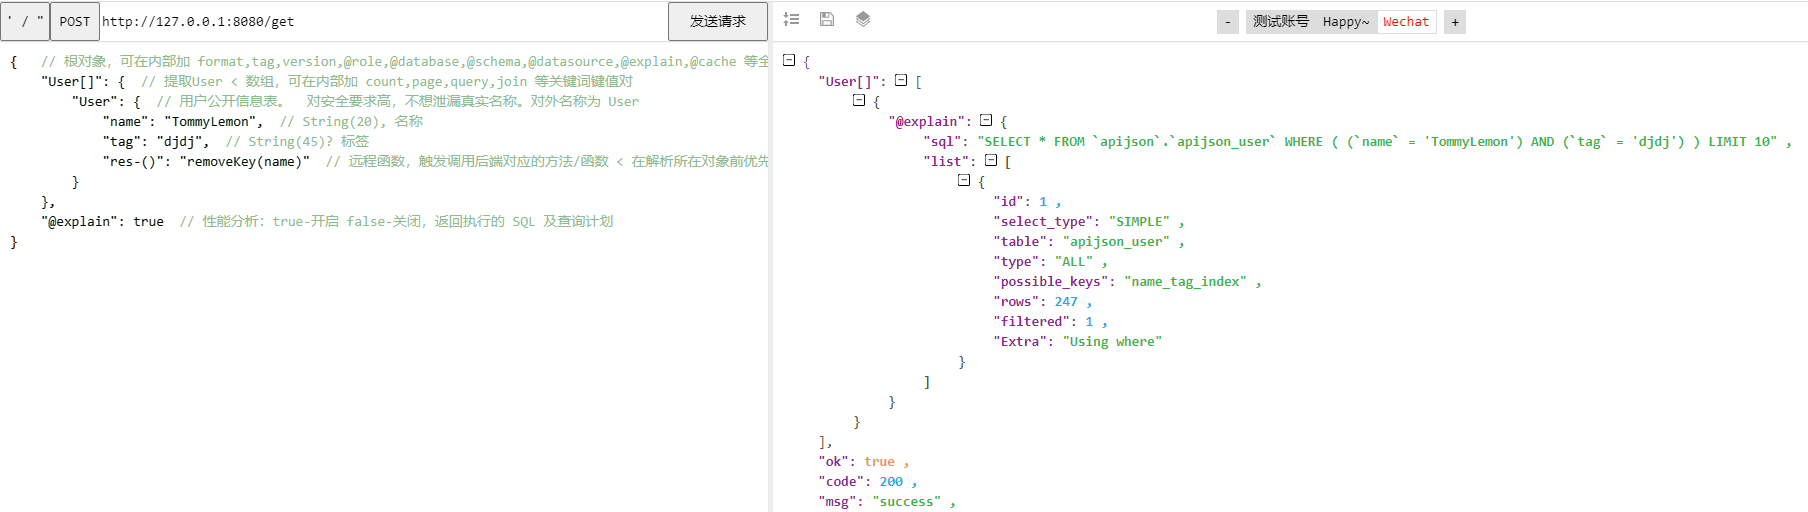The image size is (1808, 512).
Task: Click the URL field http://127.0.0.1:8080/get
Action: click(x=383, y=21)
